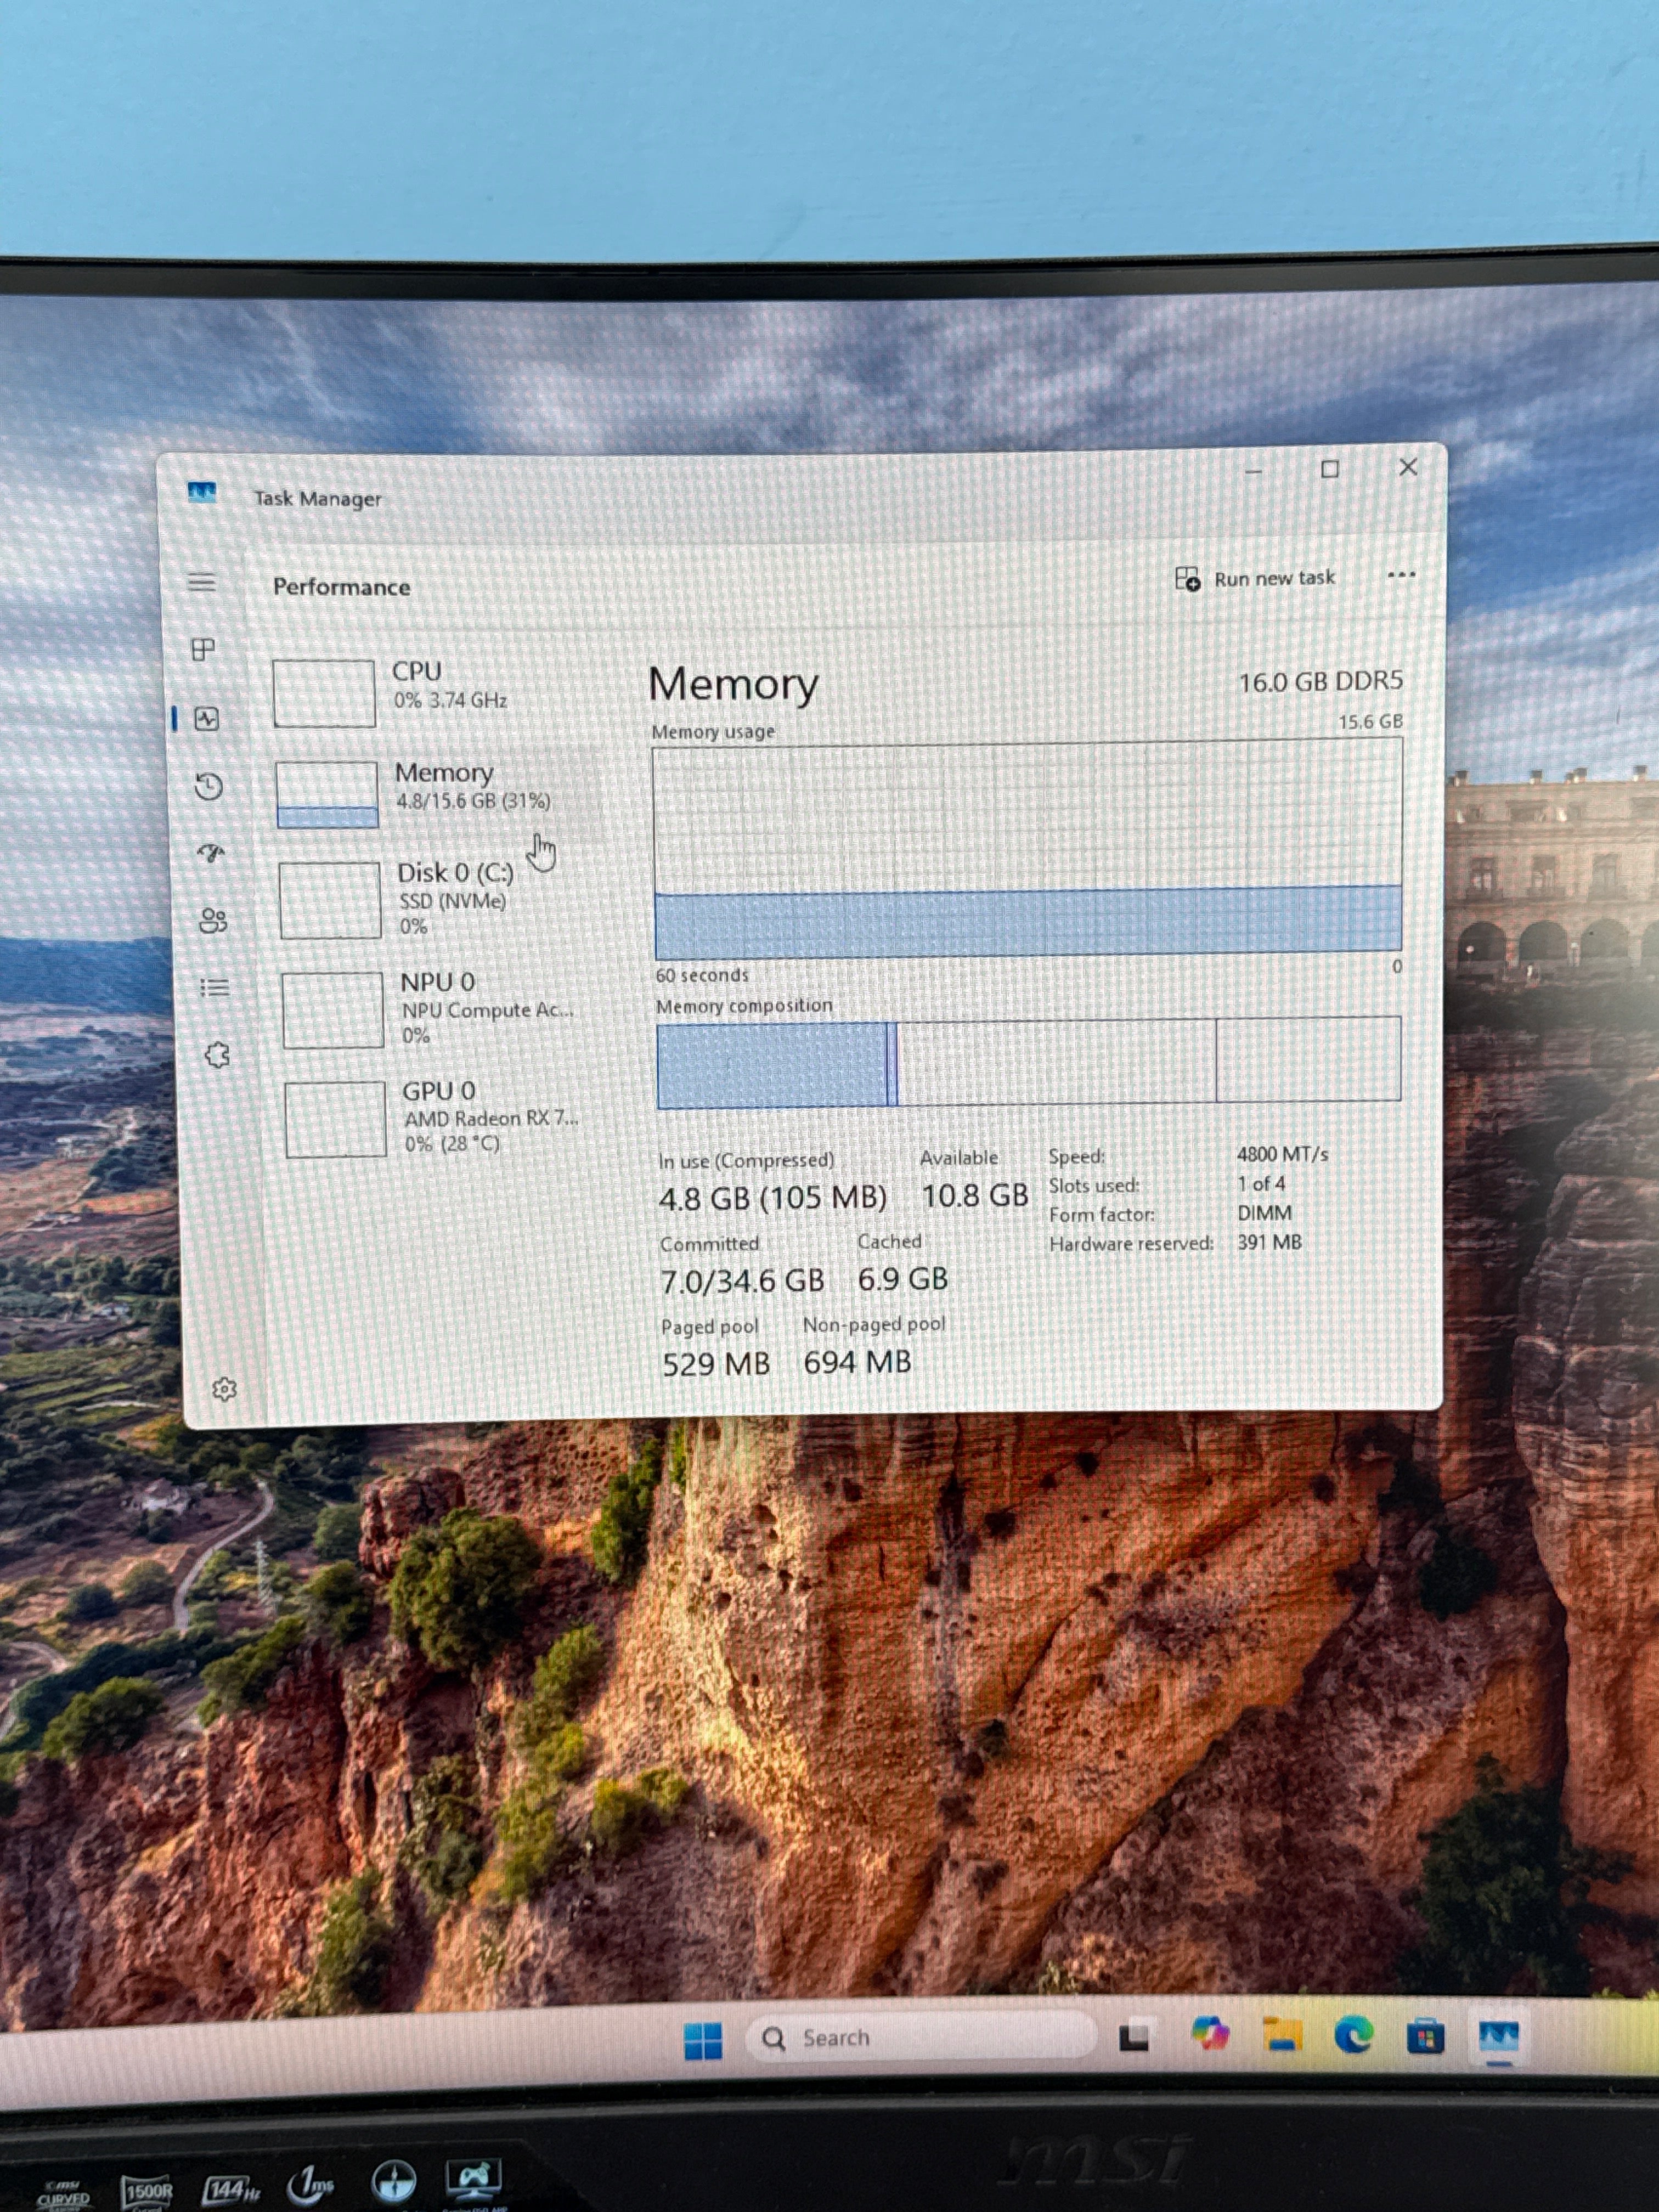This screenshot has height=2212, width=1659.
Task: Open the Users page icon
Action: [213, 920]
